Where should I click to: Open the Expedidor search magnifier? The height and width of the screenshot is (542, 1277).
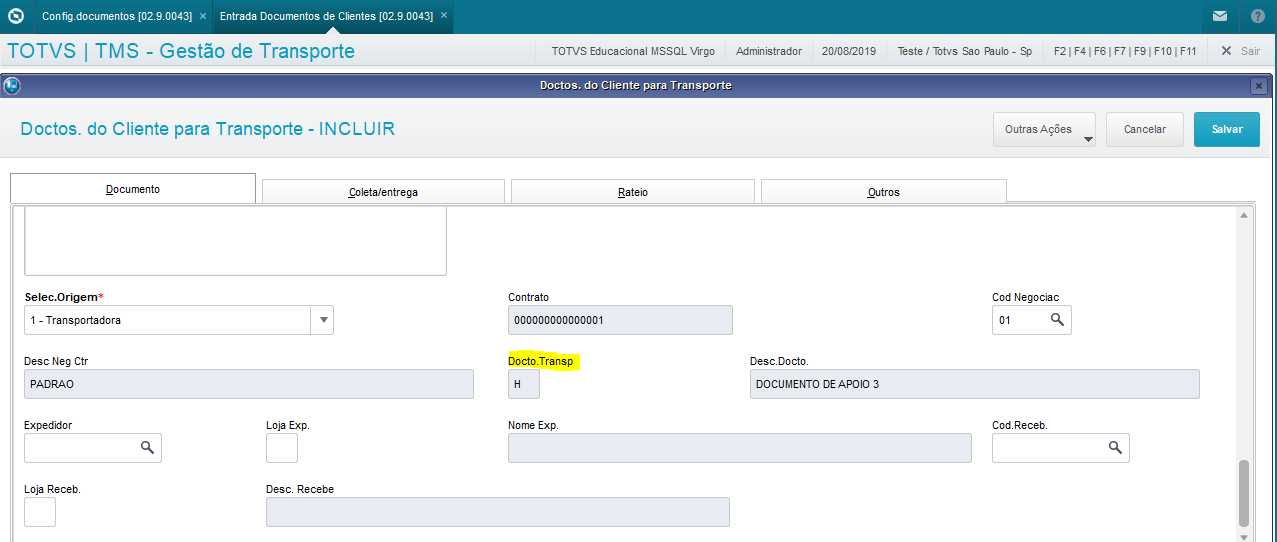[x=147, y=448]
